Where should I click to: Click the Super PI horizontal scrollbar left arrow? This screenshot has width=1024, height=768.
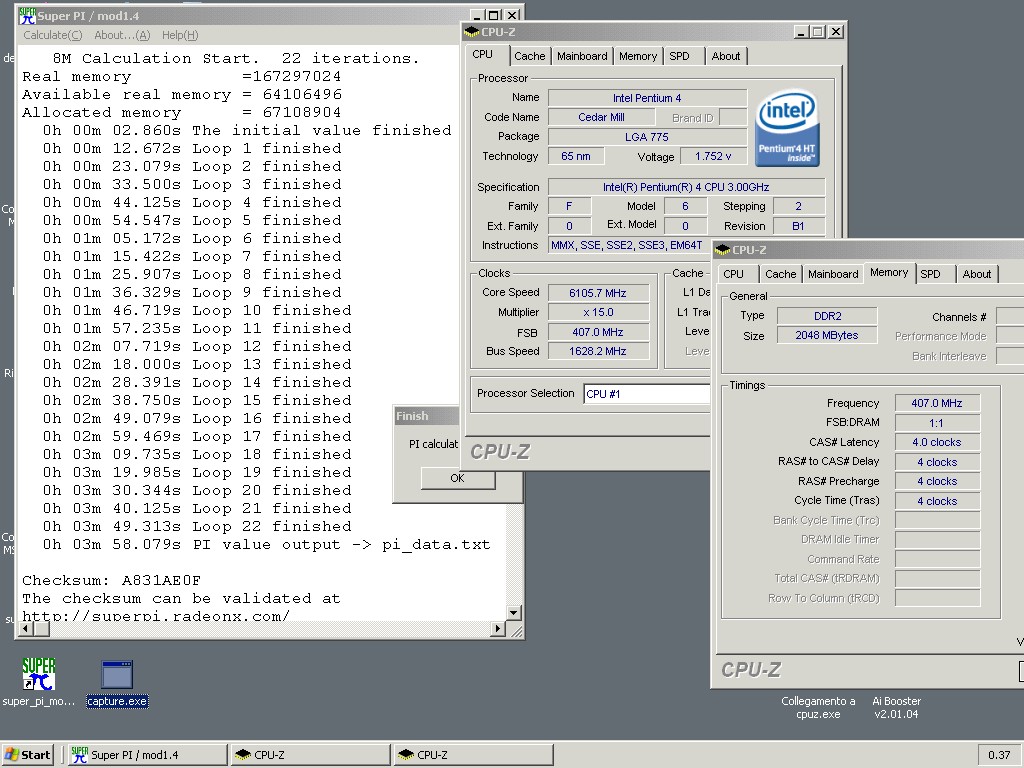coord(27,629)
